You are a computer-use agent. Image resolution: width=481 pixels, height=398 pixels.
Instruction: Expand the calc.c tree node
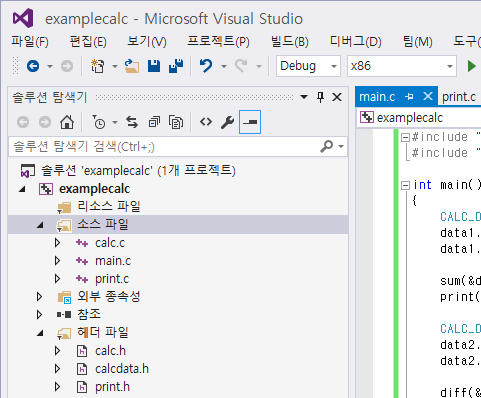(x=58, y=243)
